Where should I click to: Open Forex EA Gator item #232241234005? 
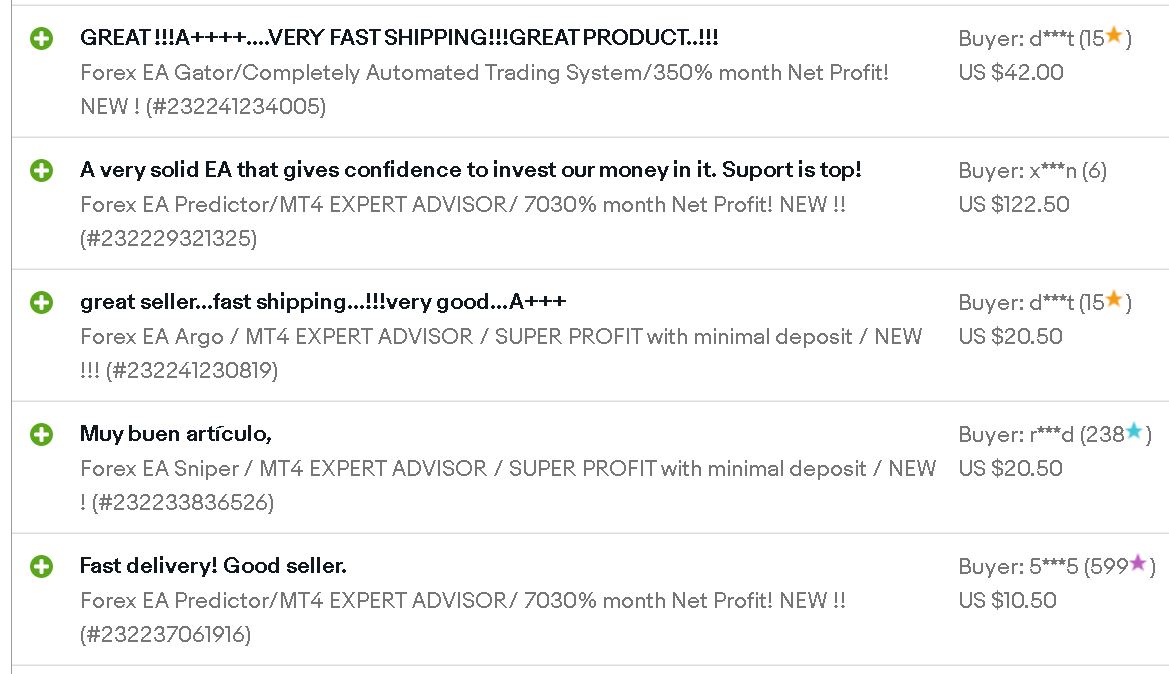click(485, 89)
